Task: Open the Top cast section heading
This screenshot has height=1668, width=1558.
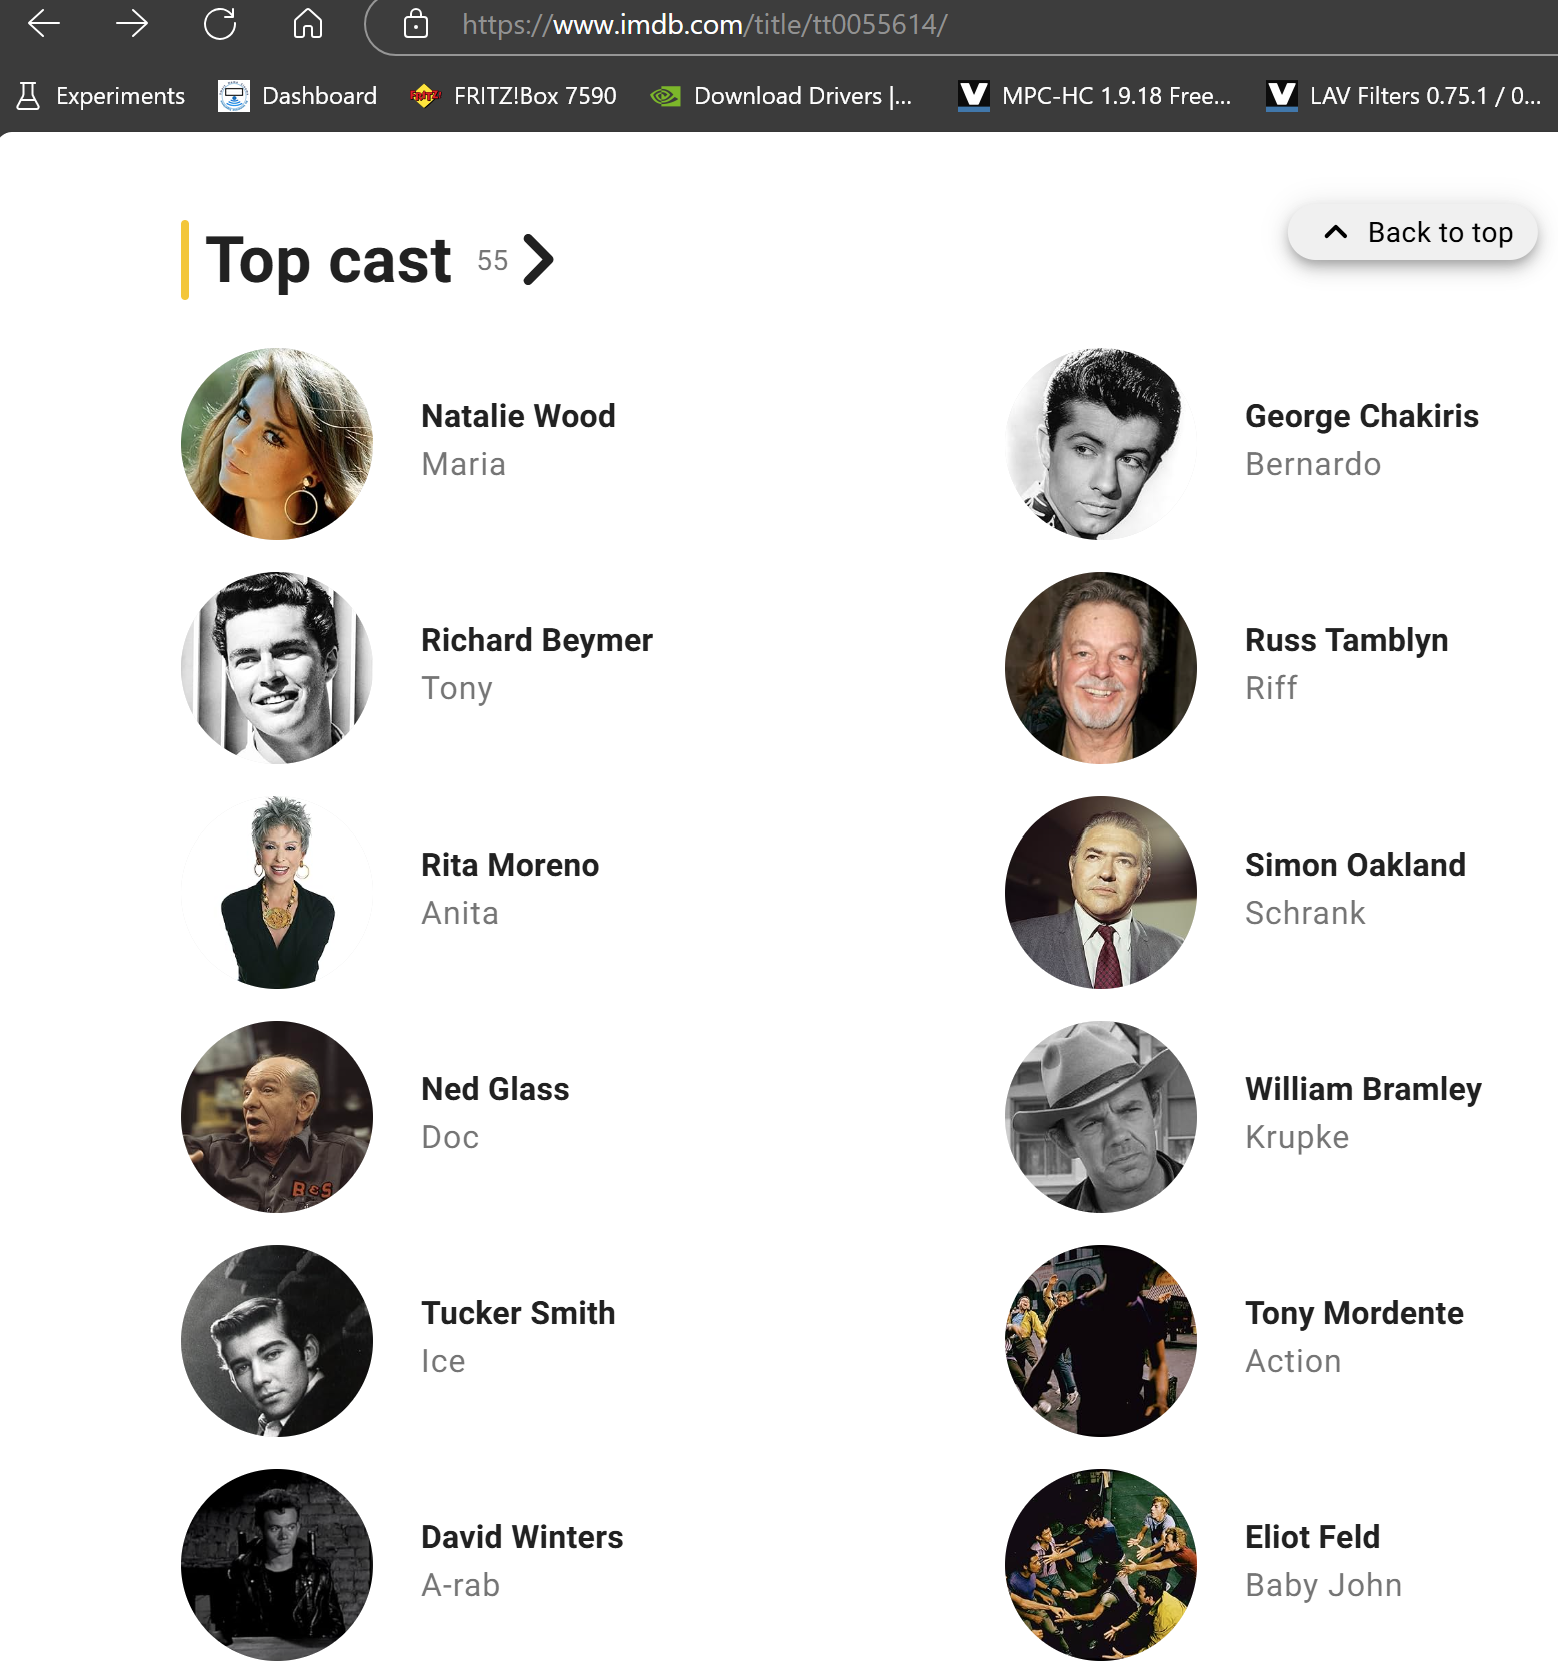Action: pos(328,260)
